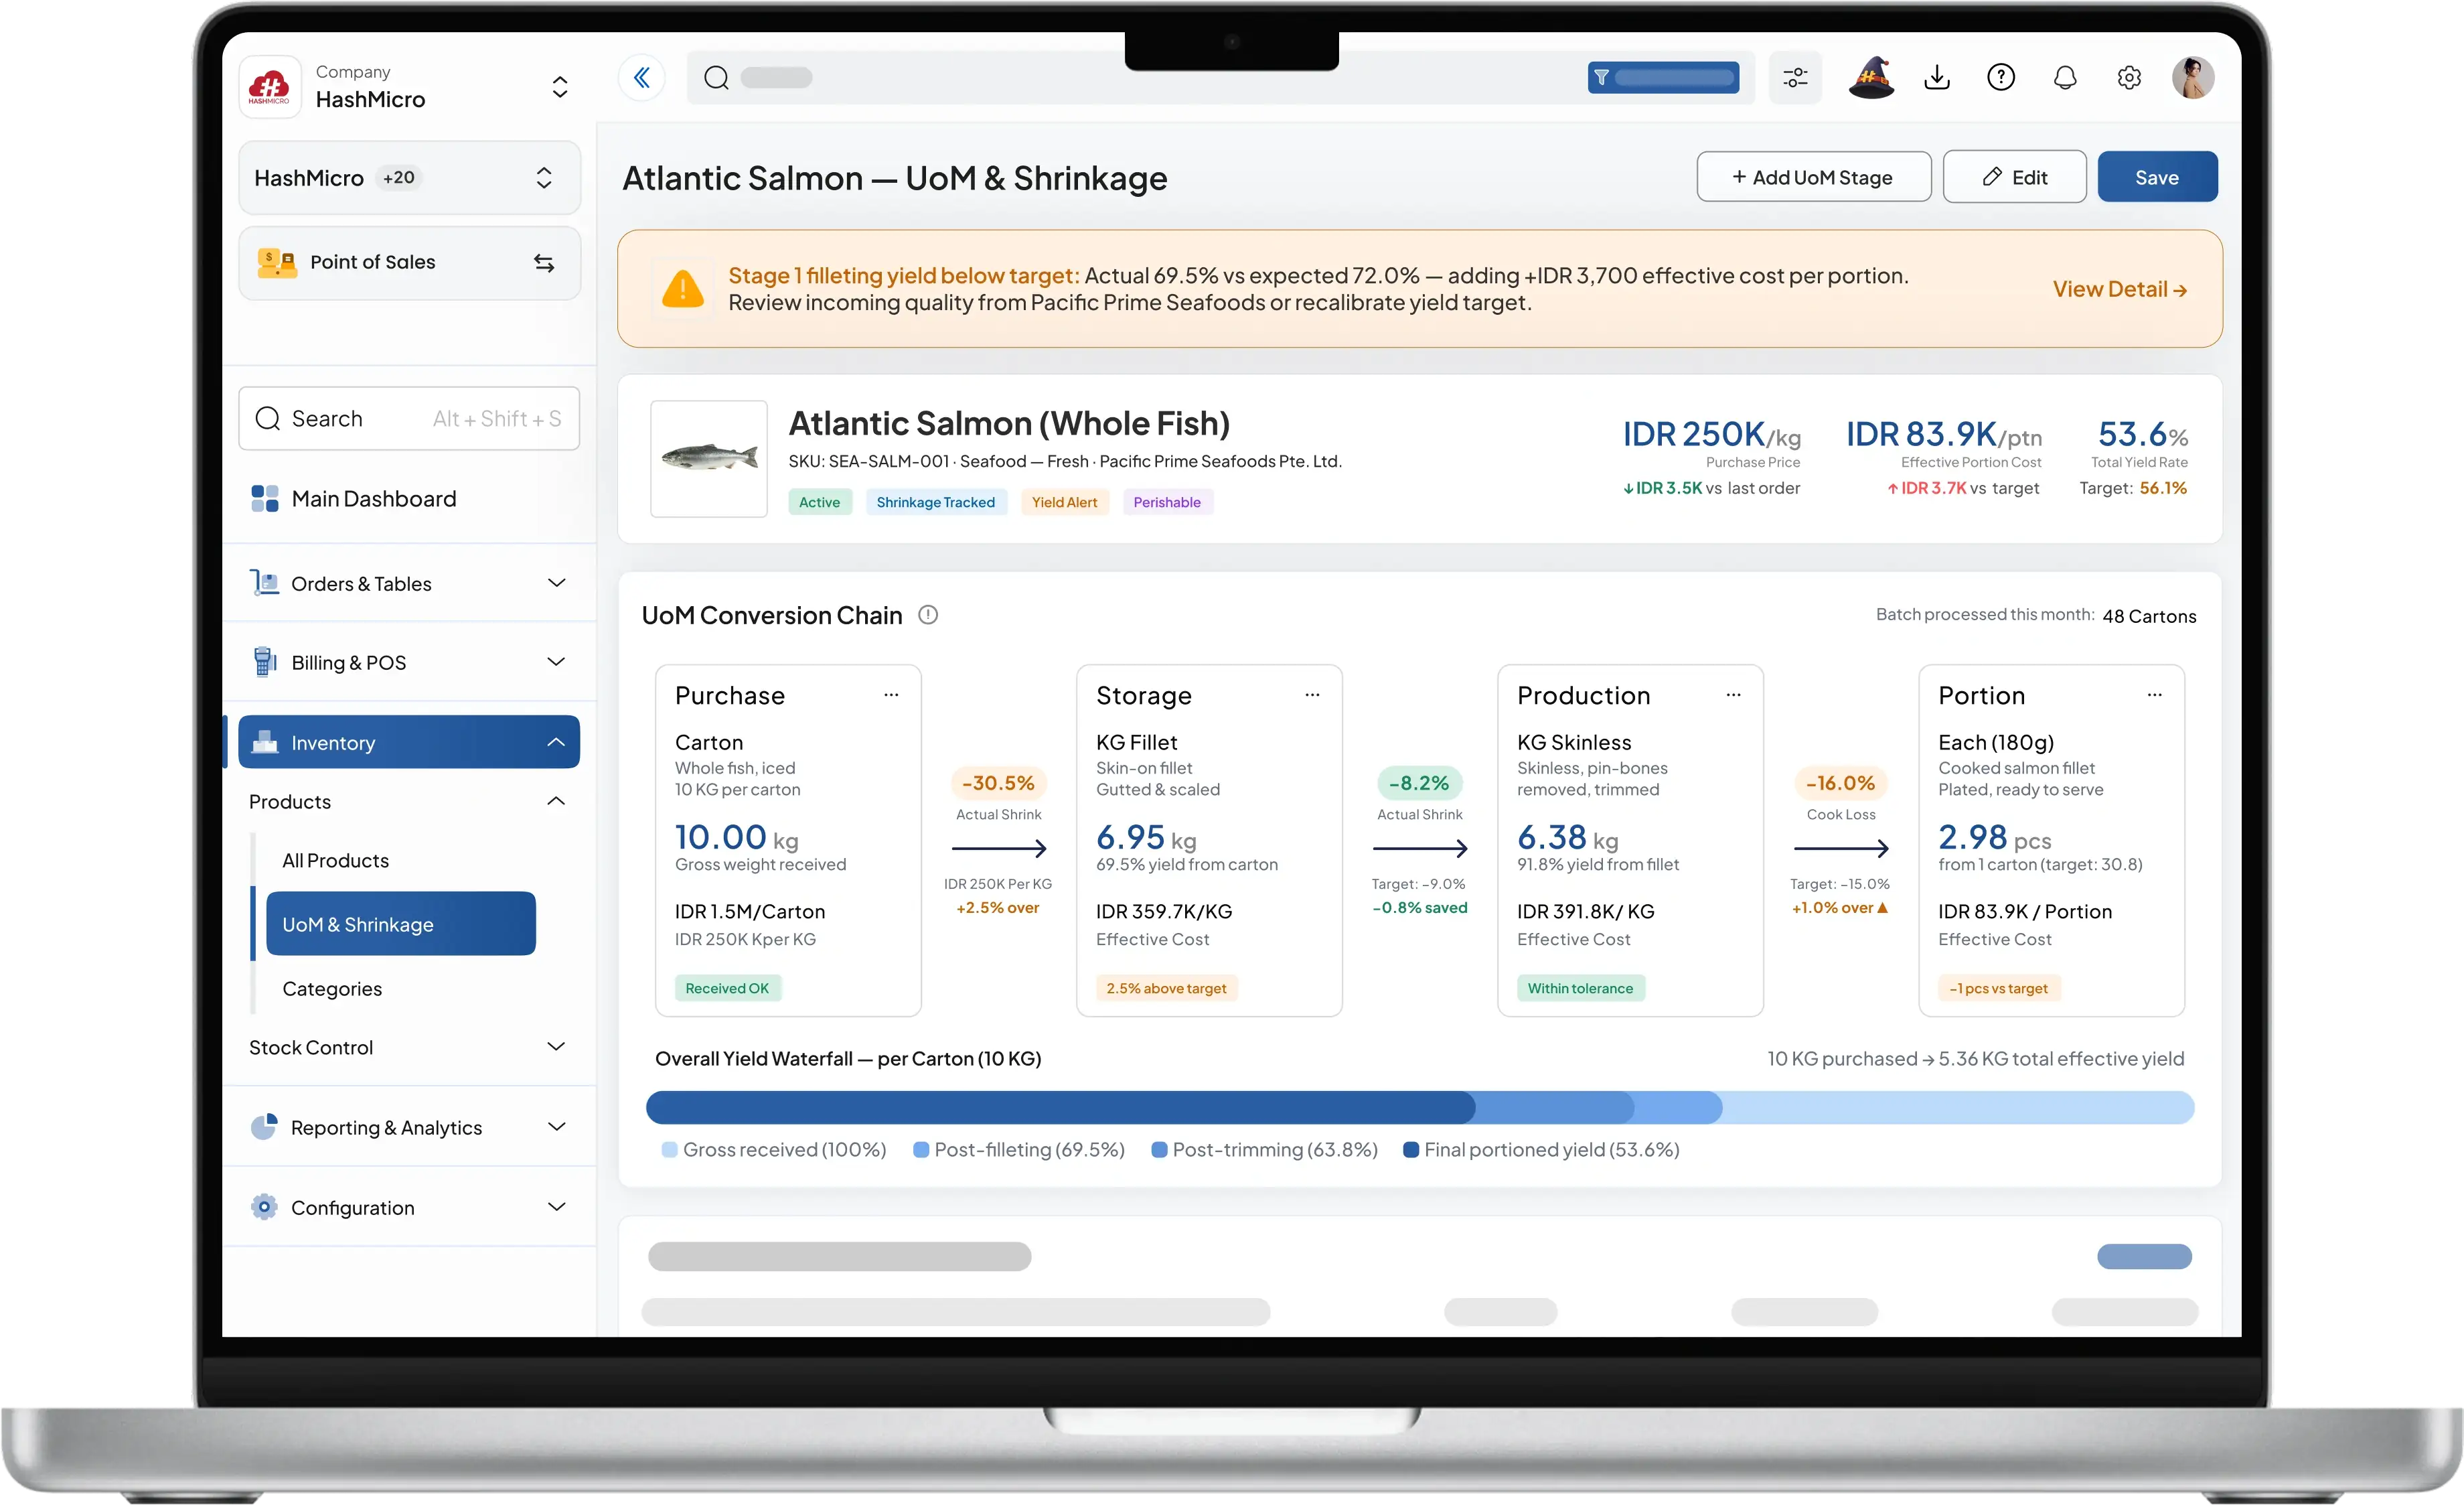
Task: Click the sidebar Search input field
Action: [409, 418]
